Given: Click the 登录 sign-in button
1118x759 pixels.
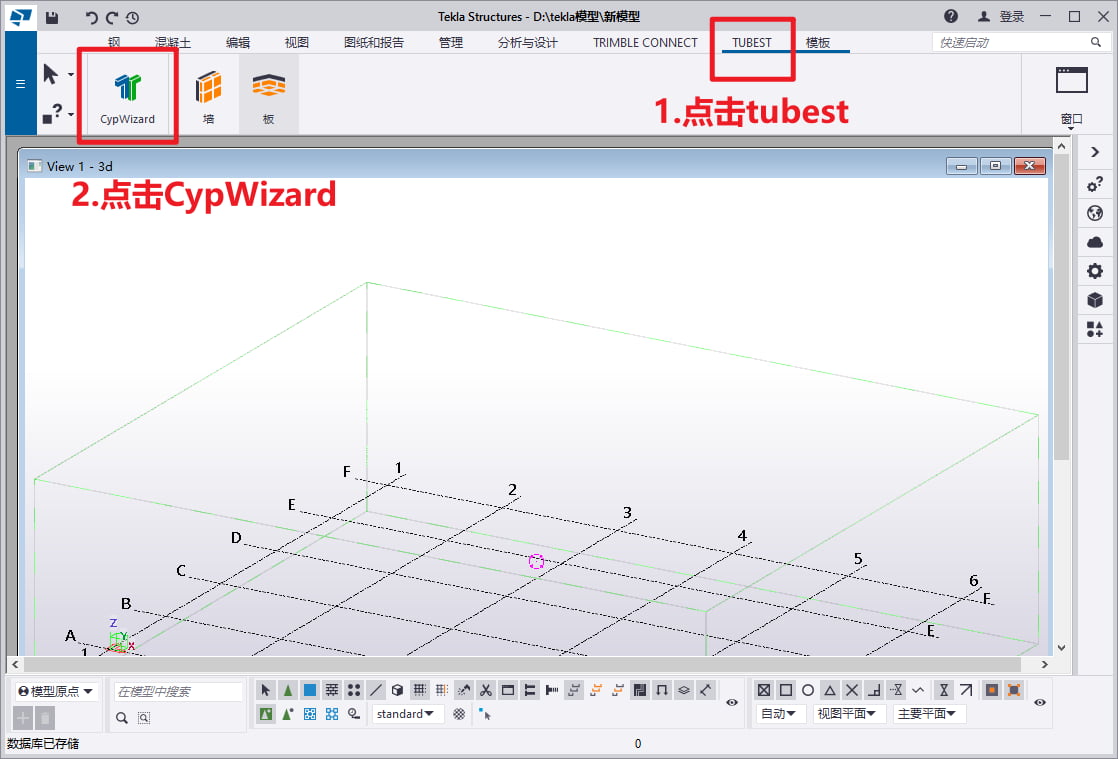Looking at the screenshot, I should point(1001,16).
